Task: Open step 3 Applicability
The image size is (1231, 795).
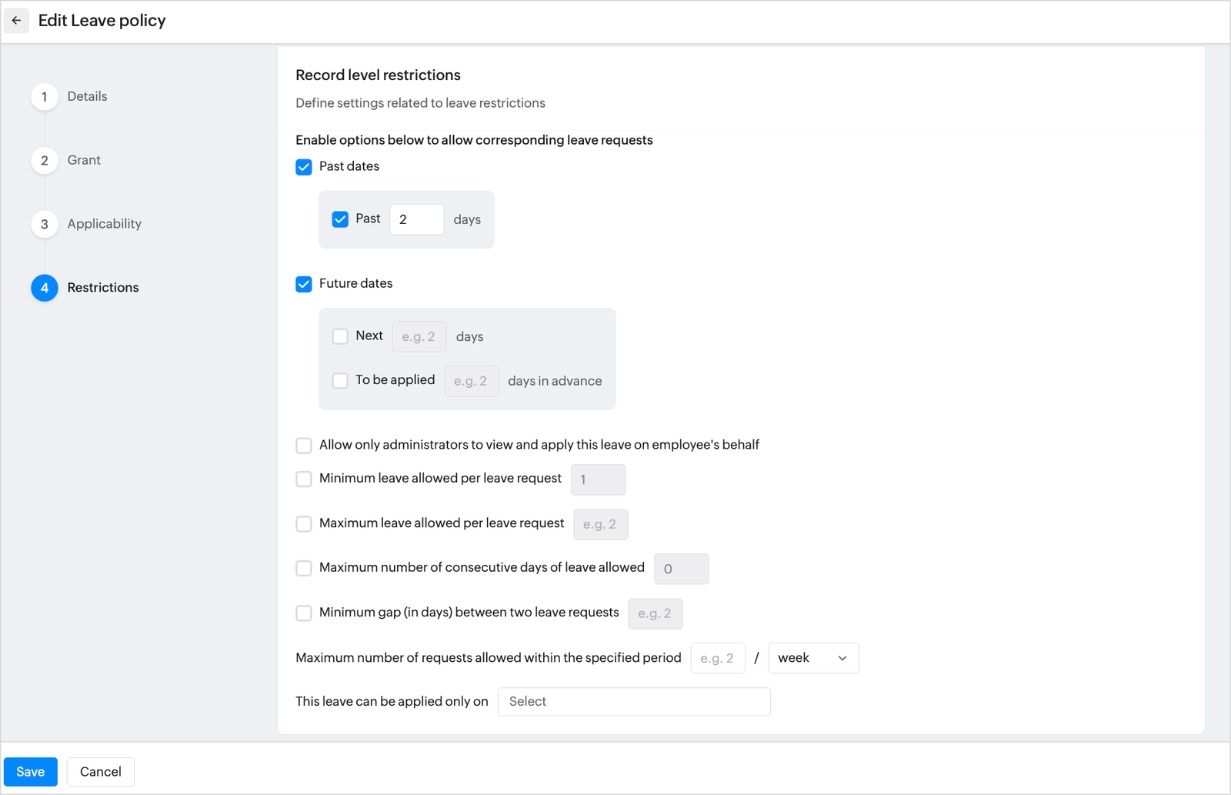Action: pos(103,224)
